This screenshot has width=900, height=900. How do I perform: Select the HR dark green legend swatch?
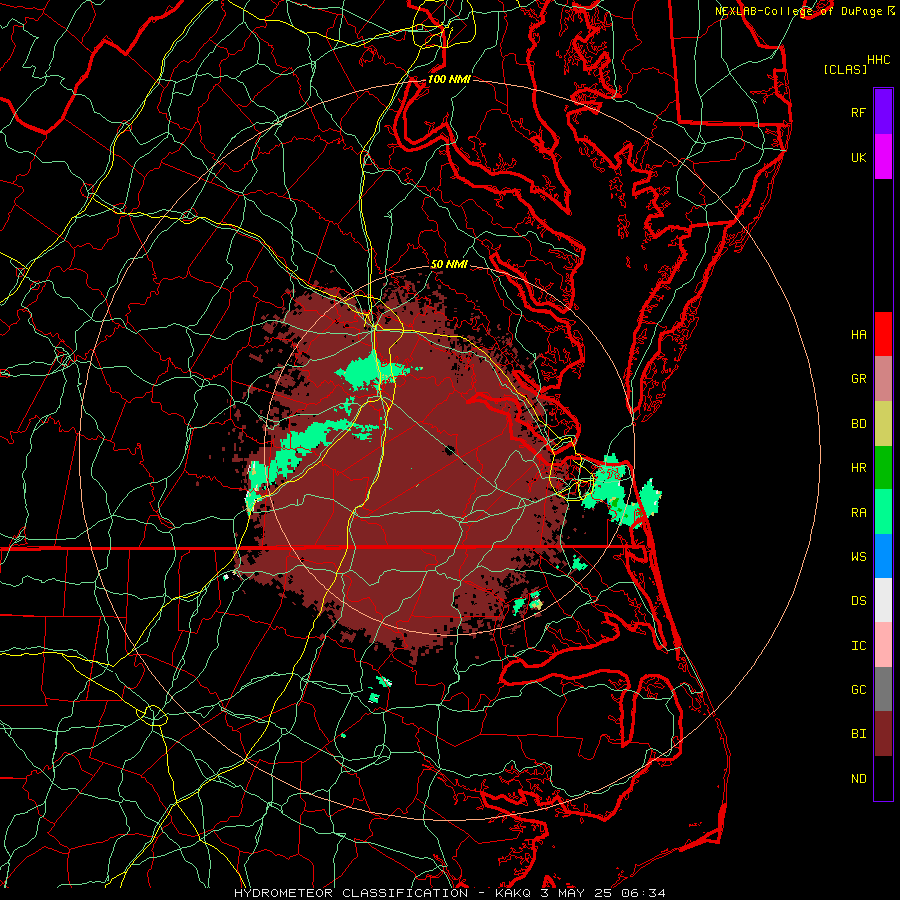(x=883, y=468)
